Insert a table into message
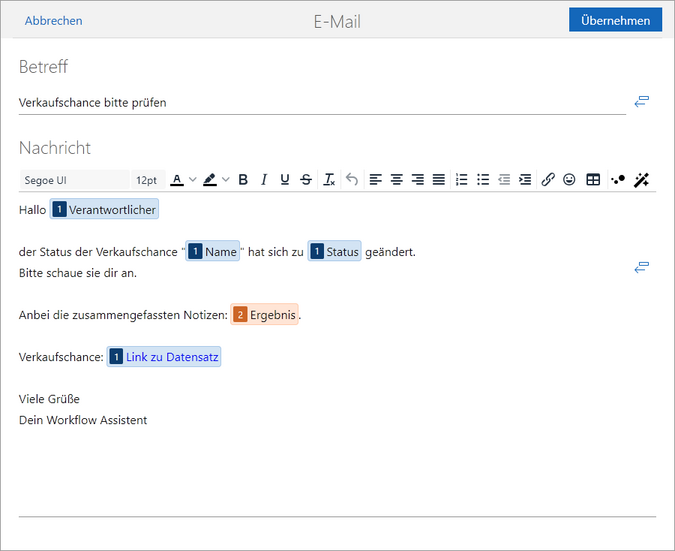The height and width of the screenshot is (551, 675). (x=593, y=180)
